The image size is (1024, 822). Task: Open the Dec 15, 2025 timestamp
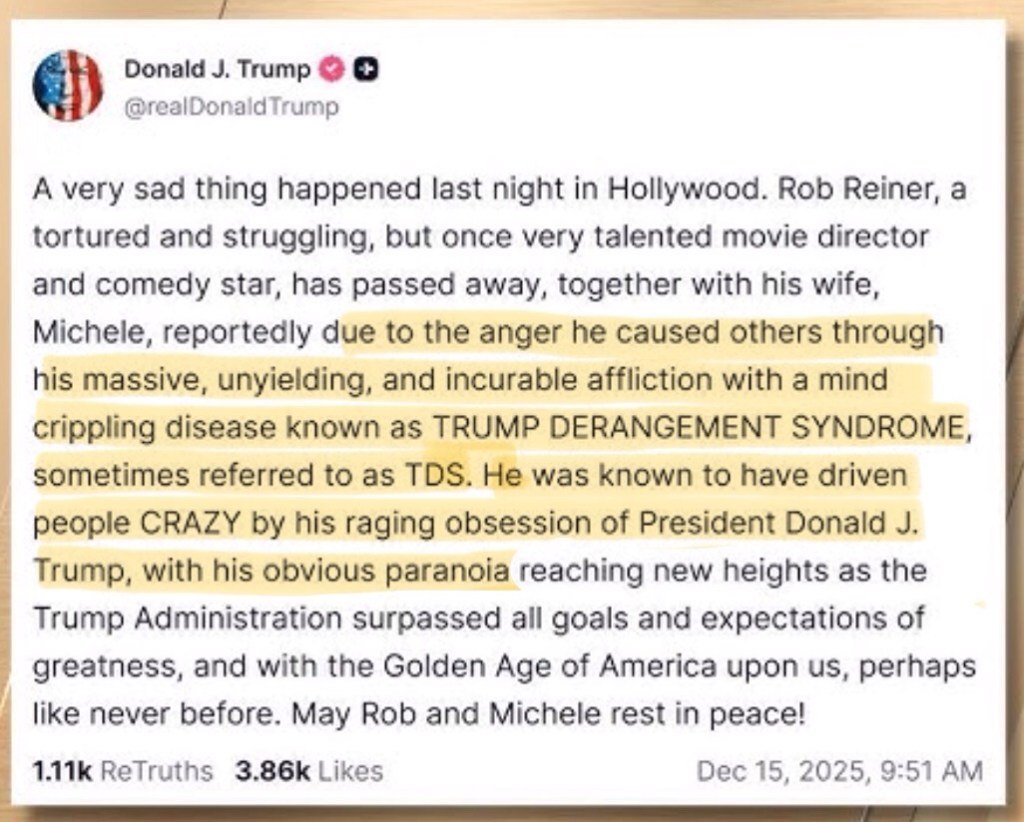[x=839, y=771]
